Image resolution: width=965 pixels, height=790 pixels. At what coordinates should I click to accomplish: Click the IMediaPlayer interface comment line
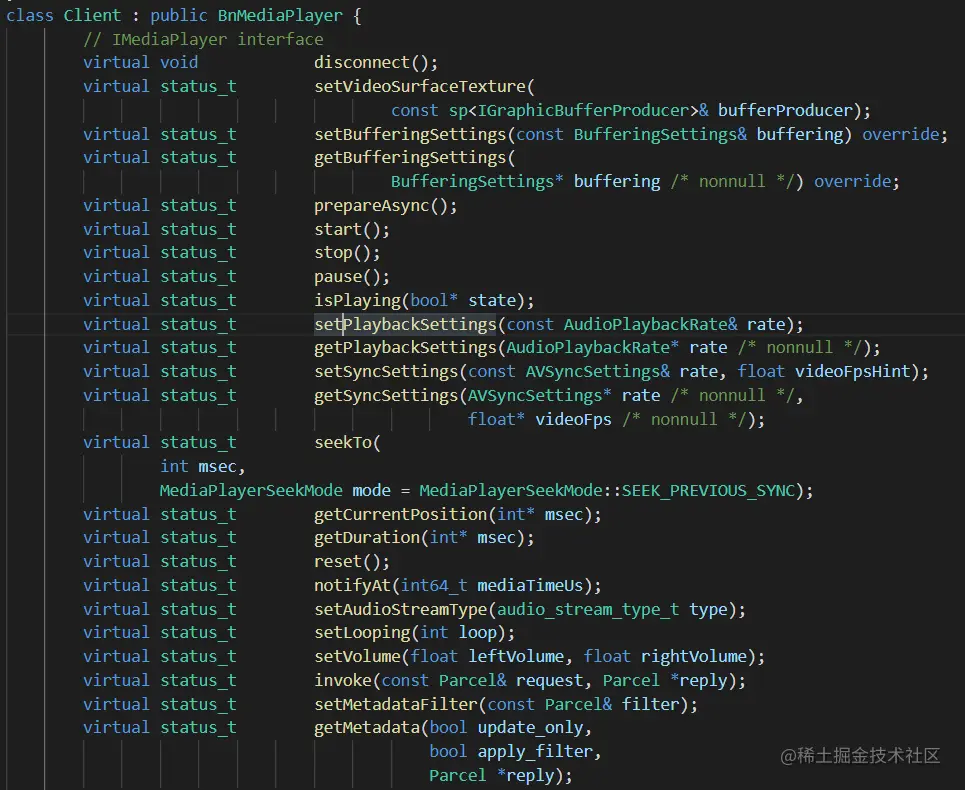(x=203, y=39)
